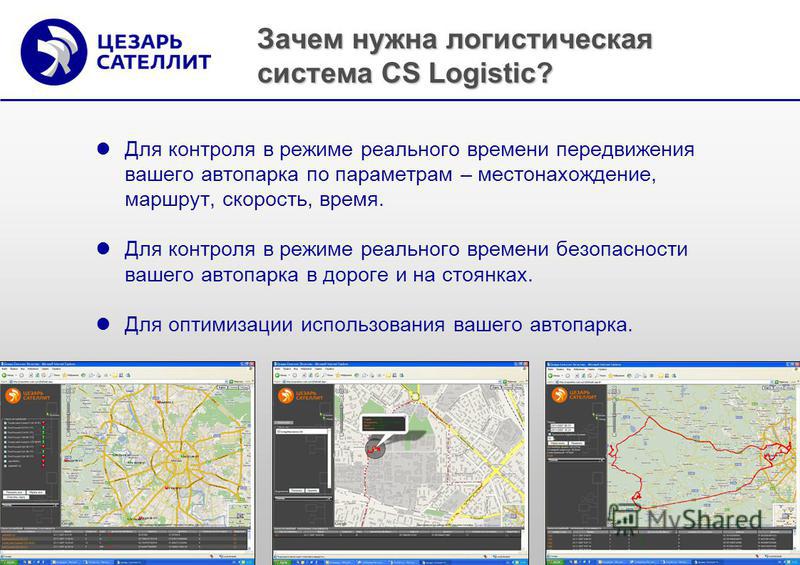Click overview mini-map on street-level map
This screenshot has height=565, width=800.
513,515
